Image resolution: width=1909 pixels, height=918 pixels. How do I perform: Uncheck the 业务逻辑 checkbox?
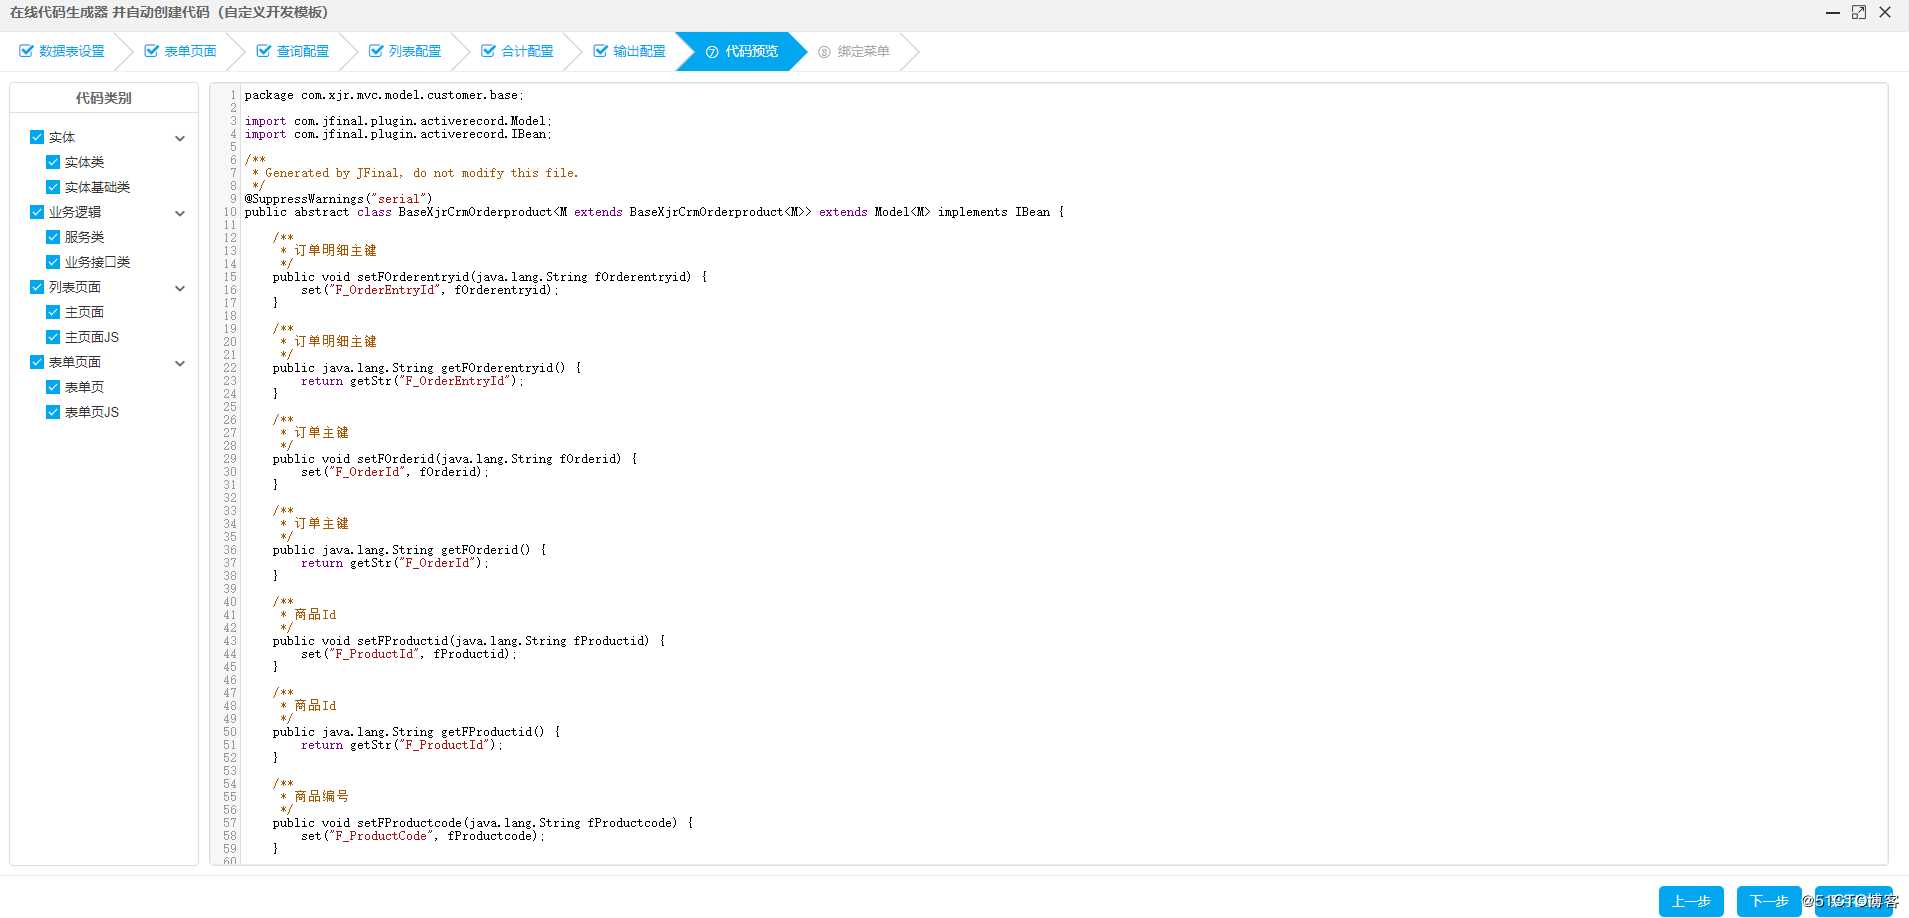click(x=37, y=212)
